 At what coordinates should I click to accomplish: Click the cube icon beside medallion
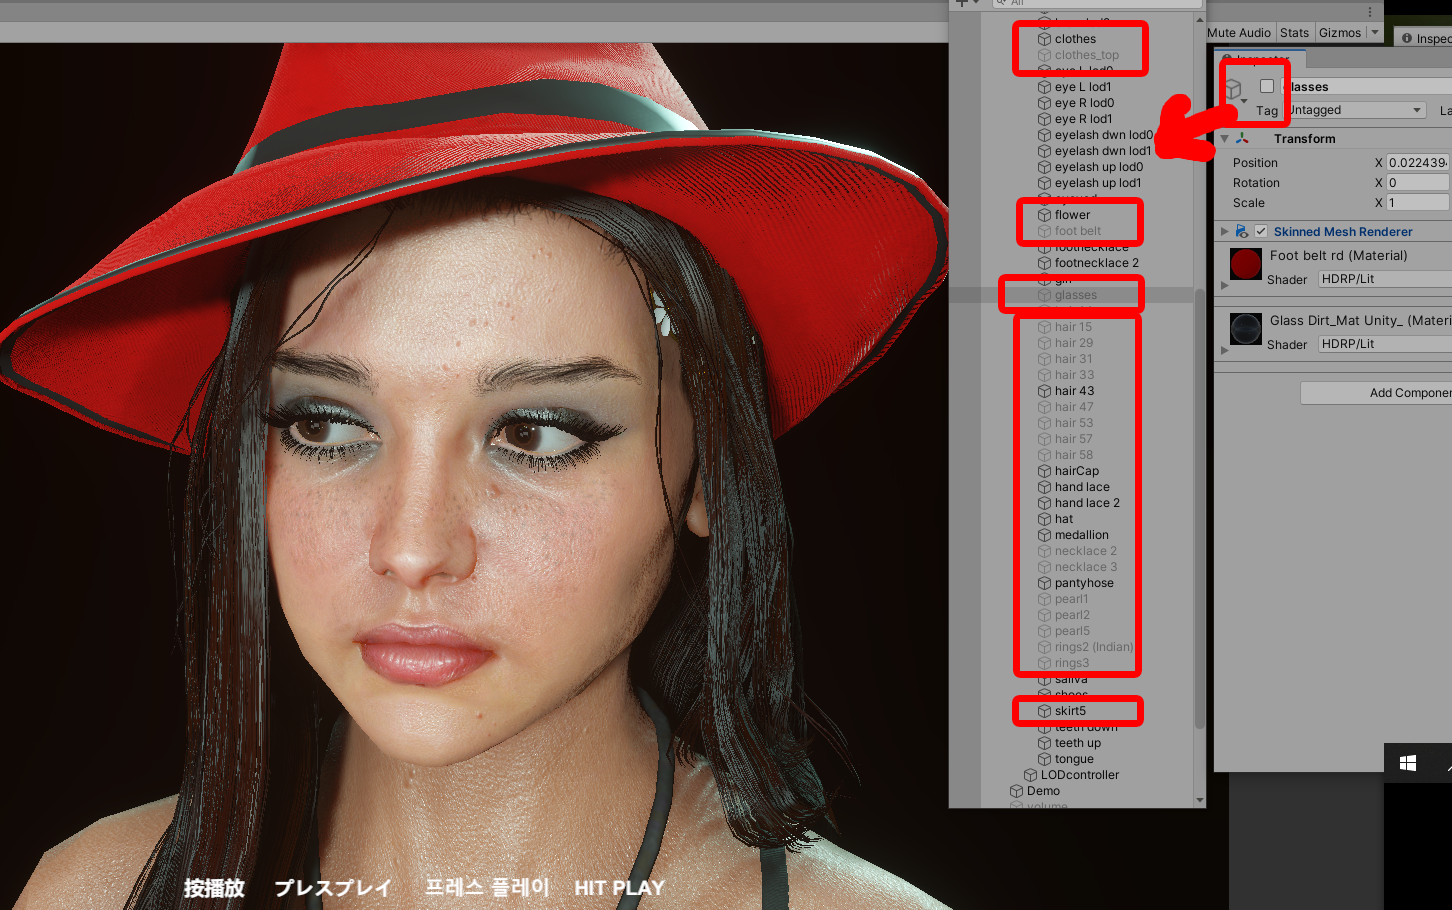1044,535
